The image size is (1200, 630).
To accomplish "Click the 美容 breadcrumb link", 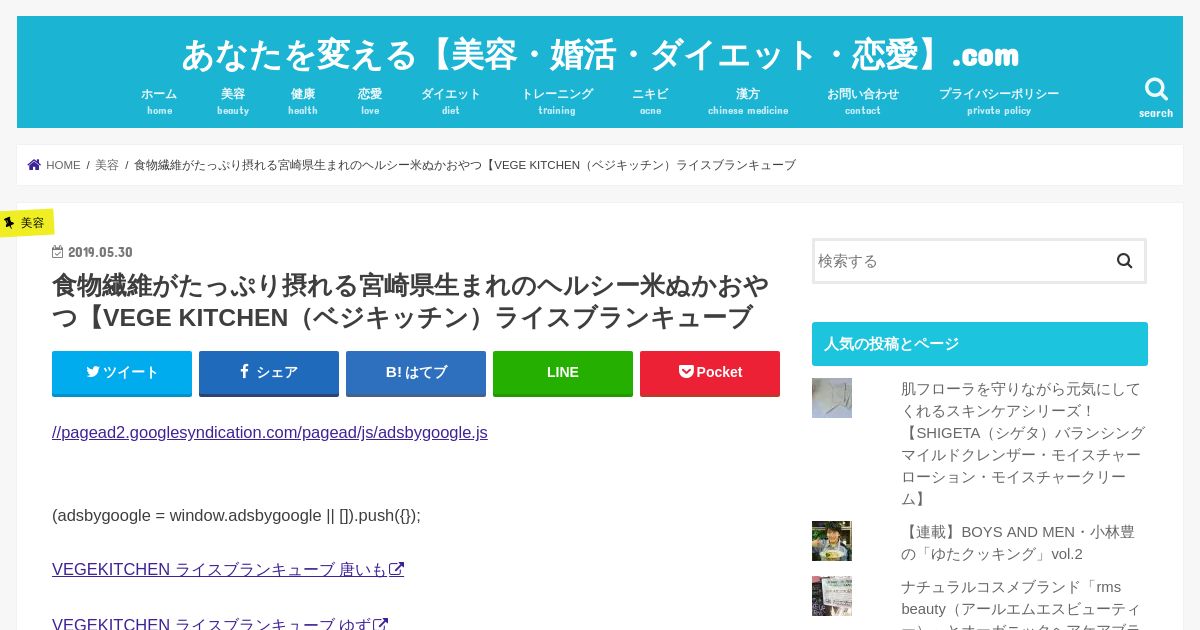I will coord(107,165).
